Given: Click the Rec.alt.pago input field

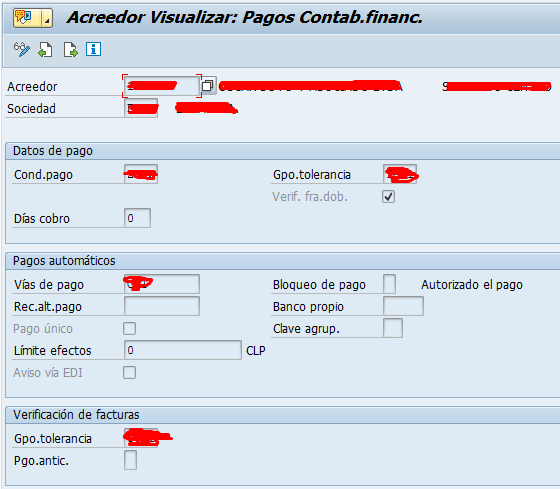Looking at the screenshot, I should [x=162, y=306].
